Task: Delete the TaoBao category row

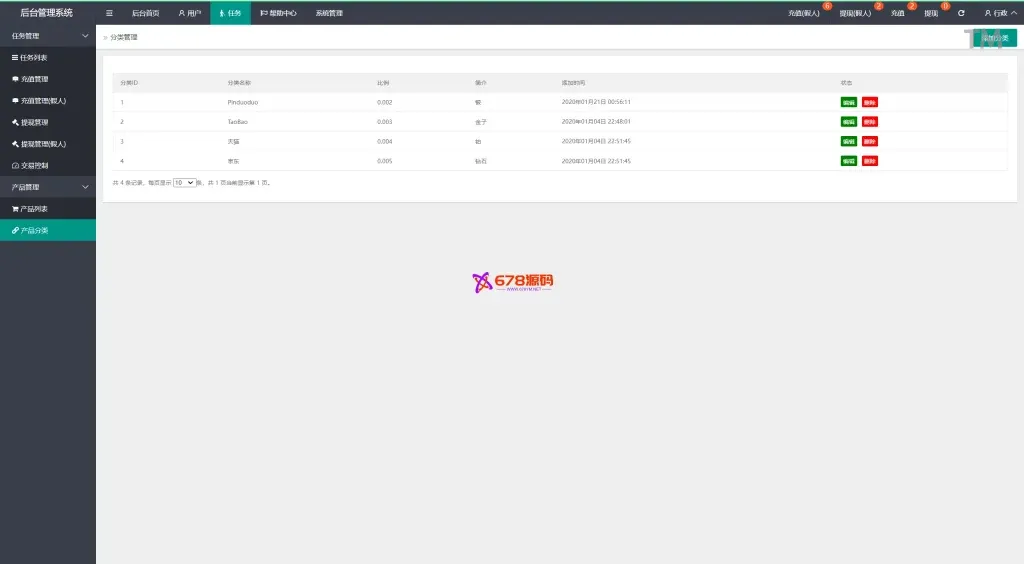Action: tap(869, 122)
